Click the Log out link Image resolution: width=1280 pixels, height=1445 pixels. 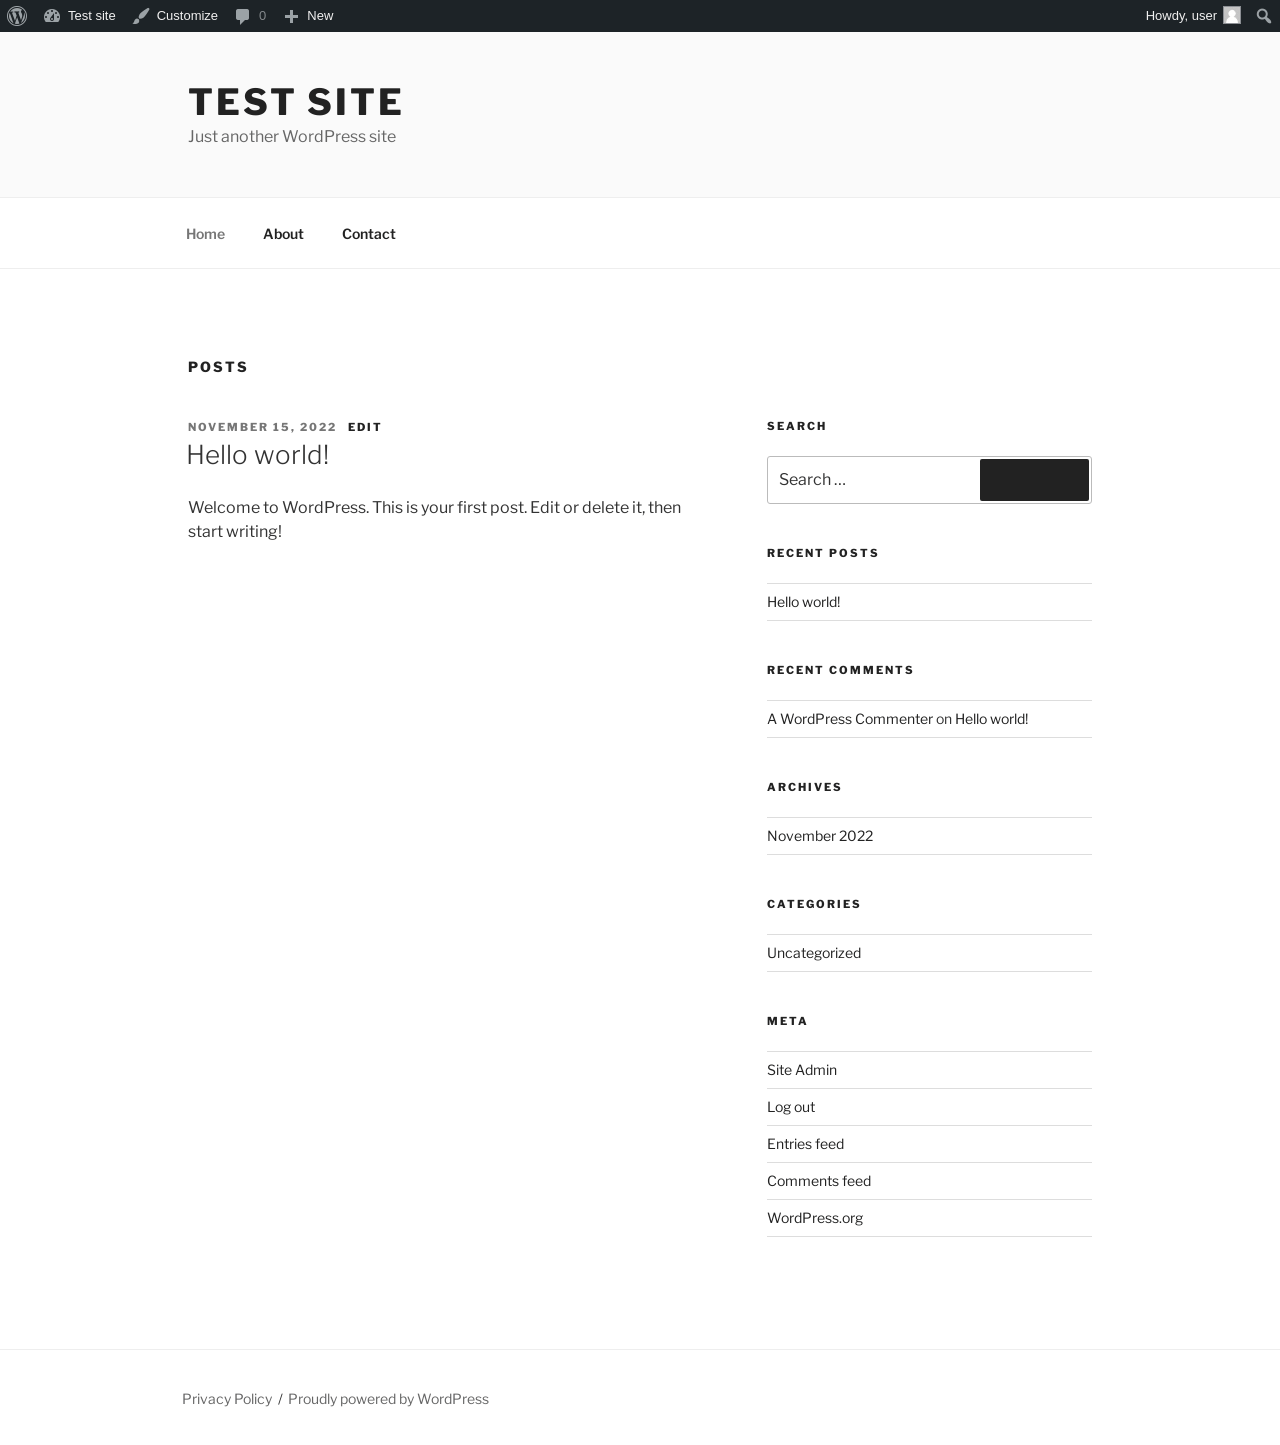(x=791, y=1107)
